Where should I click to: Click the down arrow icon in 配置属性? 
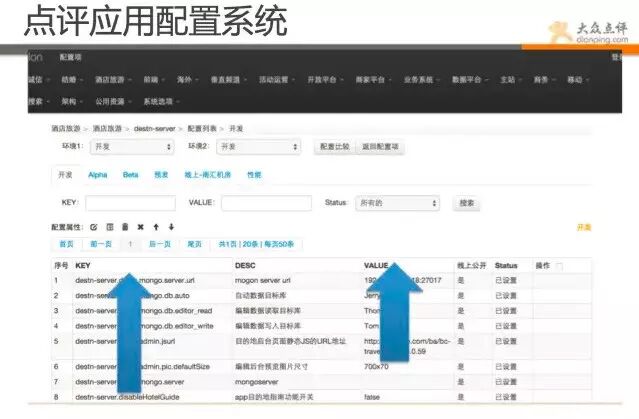(172, 227)
